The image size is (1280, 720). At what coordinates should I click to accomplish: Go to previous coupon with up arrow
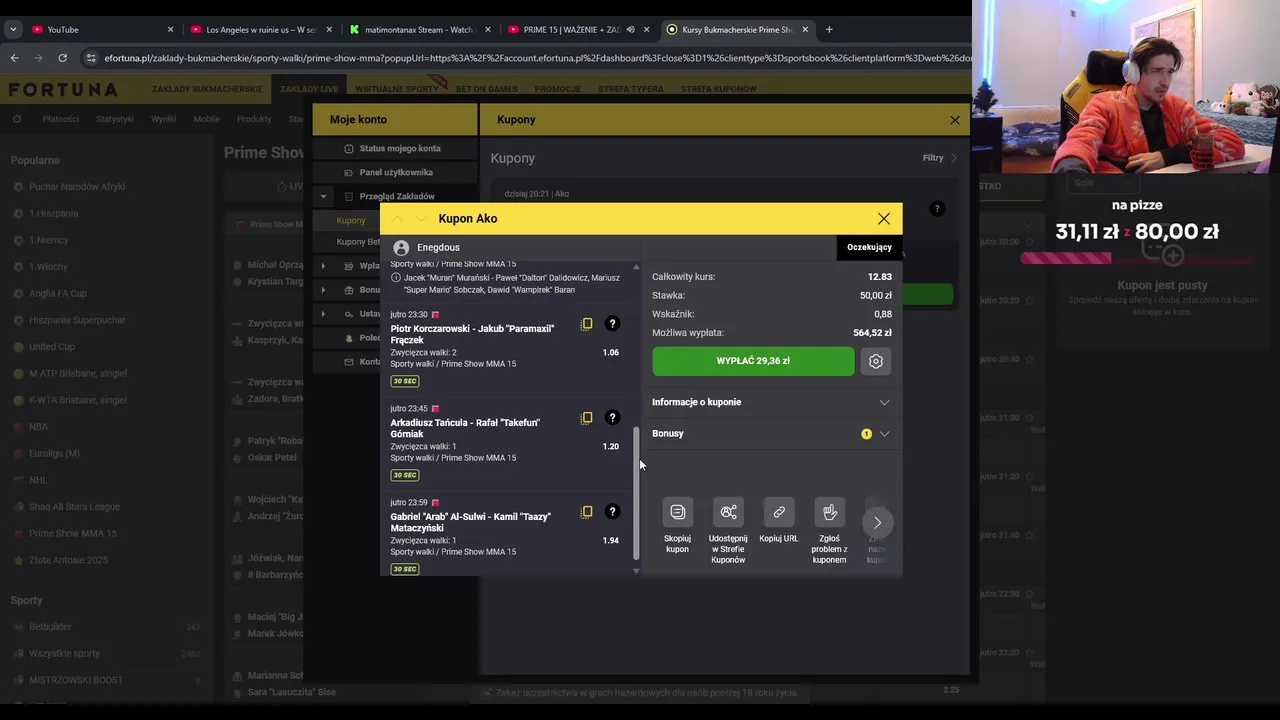coord(398,219)
